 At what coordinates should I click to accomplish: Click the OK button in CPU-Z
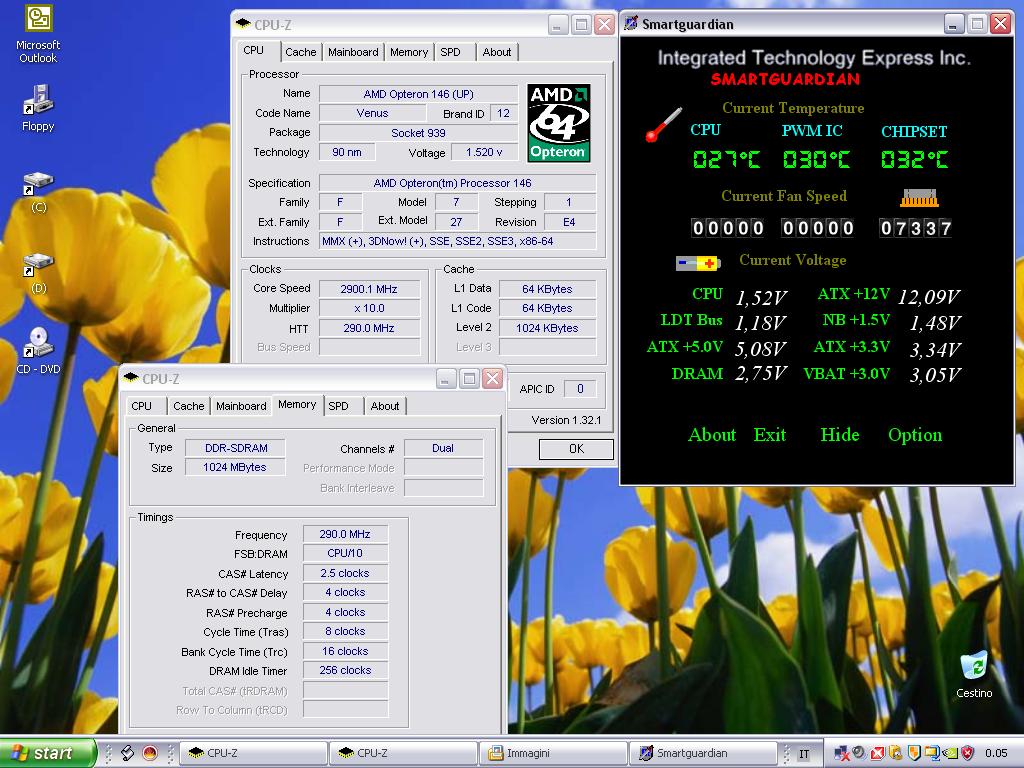click(x=576, y=449)
